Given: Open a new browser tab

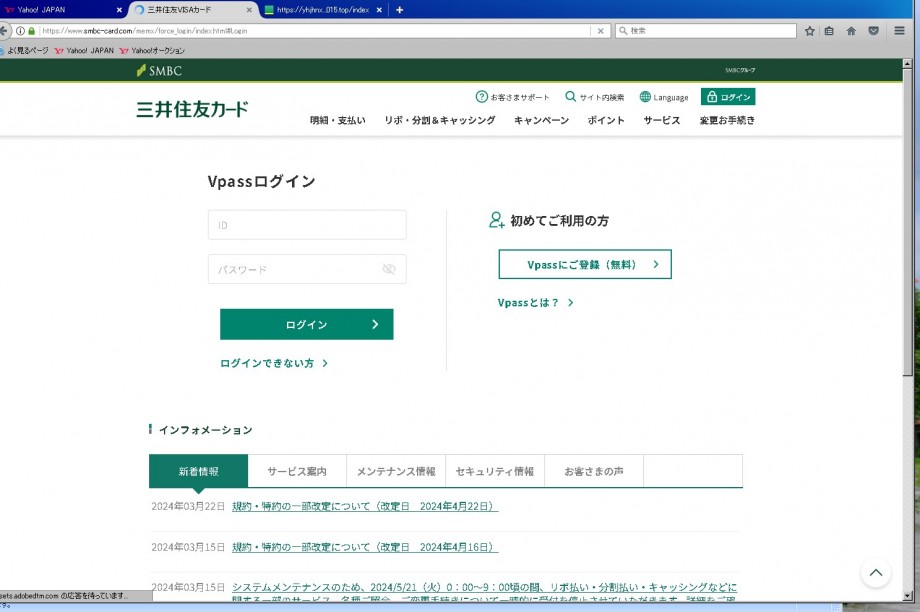Looking at the screenshot, I should 400,10.
